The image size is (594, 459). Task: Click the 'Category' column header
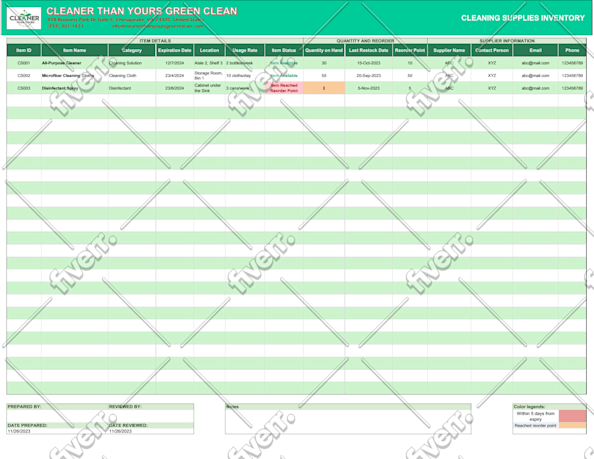coord(132,50)
